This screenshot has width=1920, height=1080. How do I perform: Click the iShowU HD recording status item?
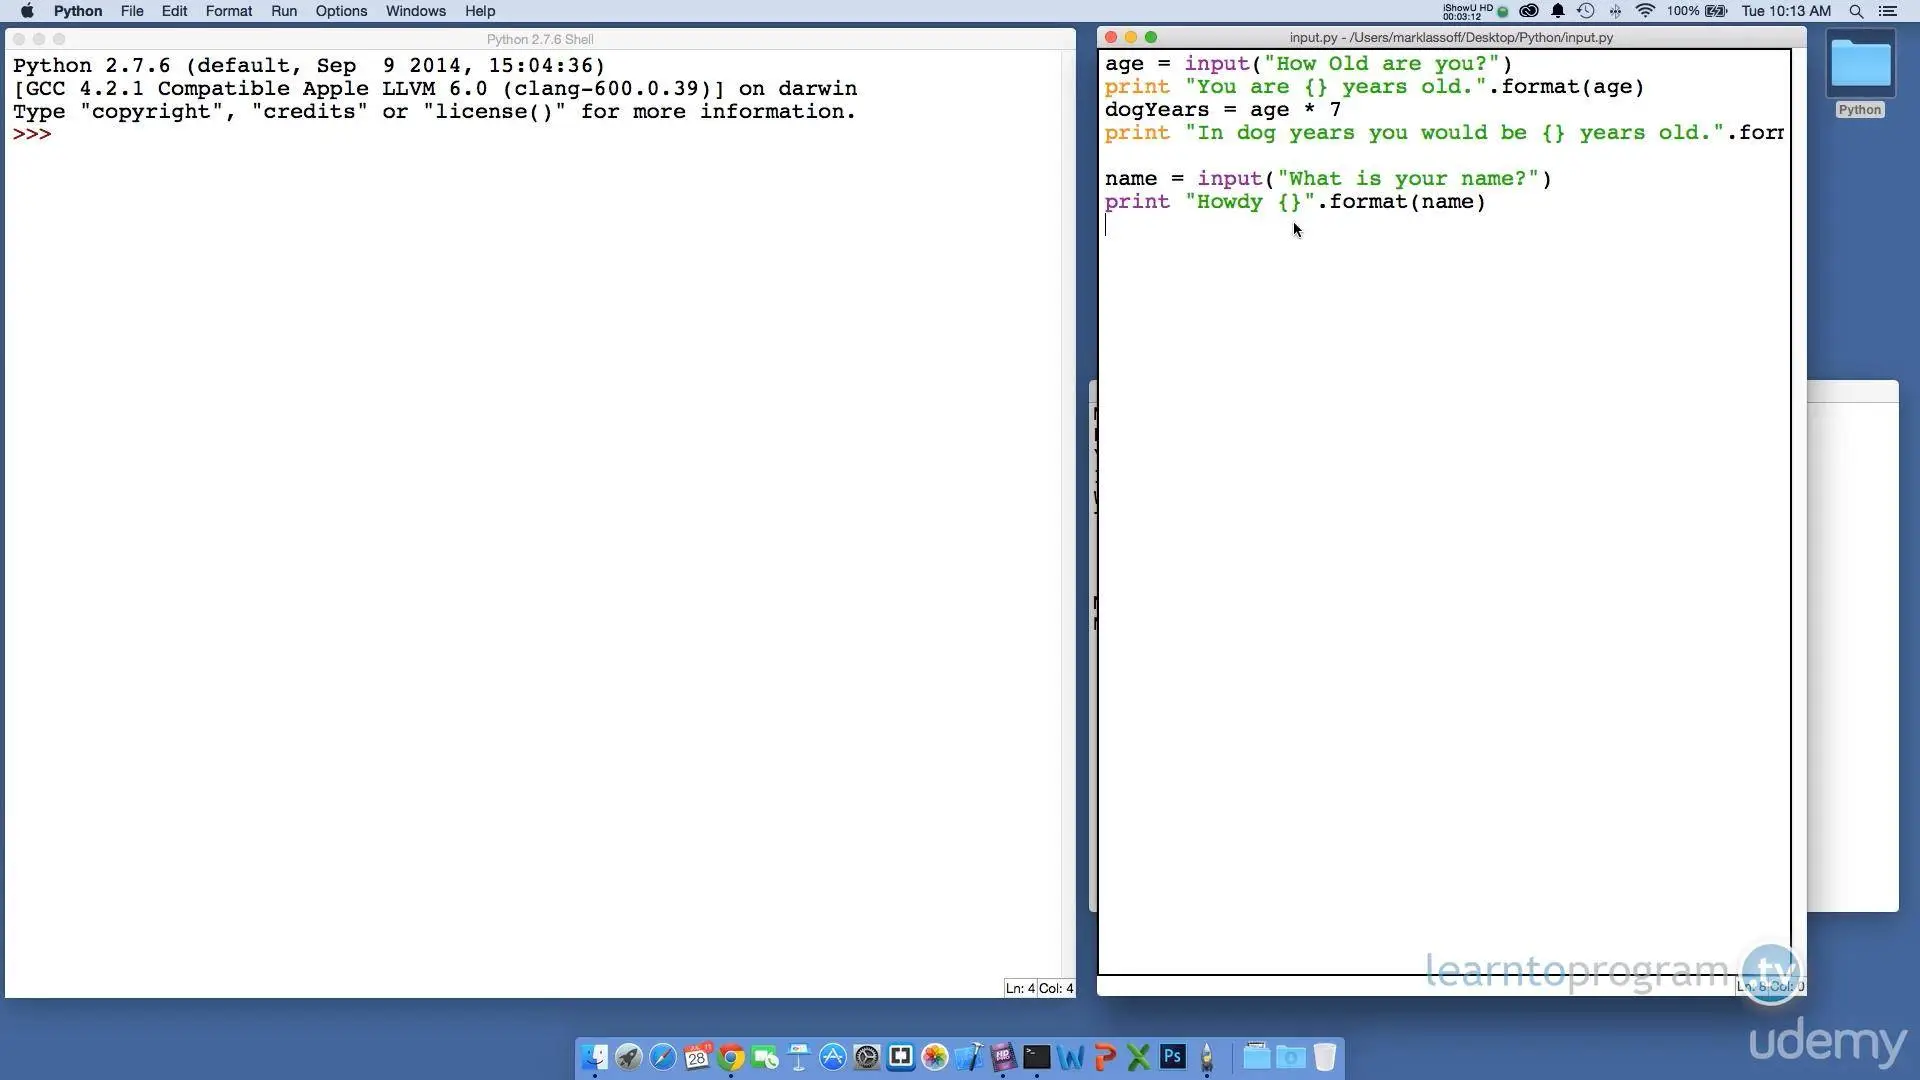1475,11
